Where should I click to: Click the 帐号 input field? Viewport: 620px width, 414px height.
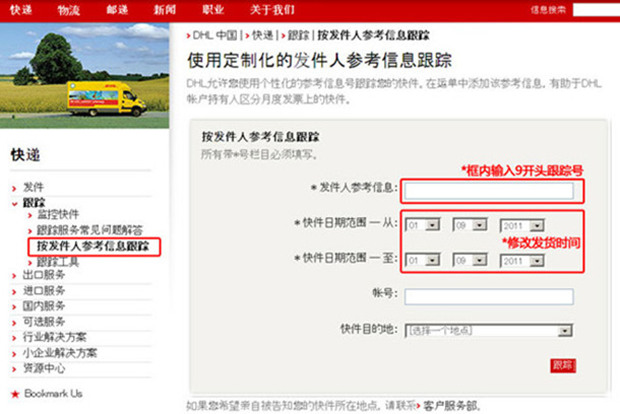(x=489, y=297)
